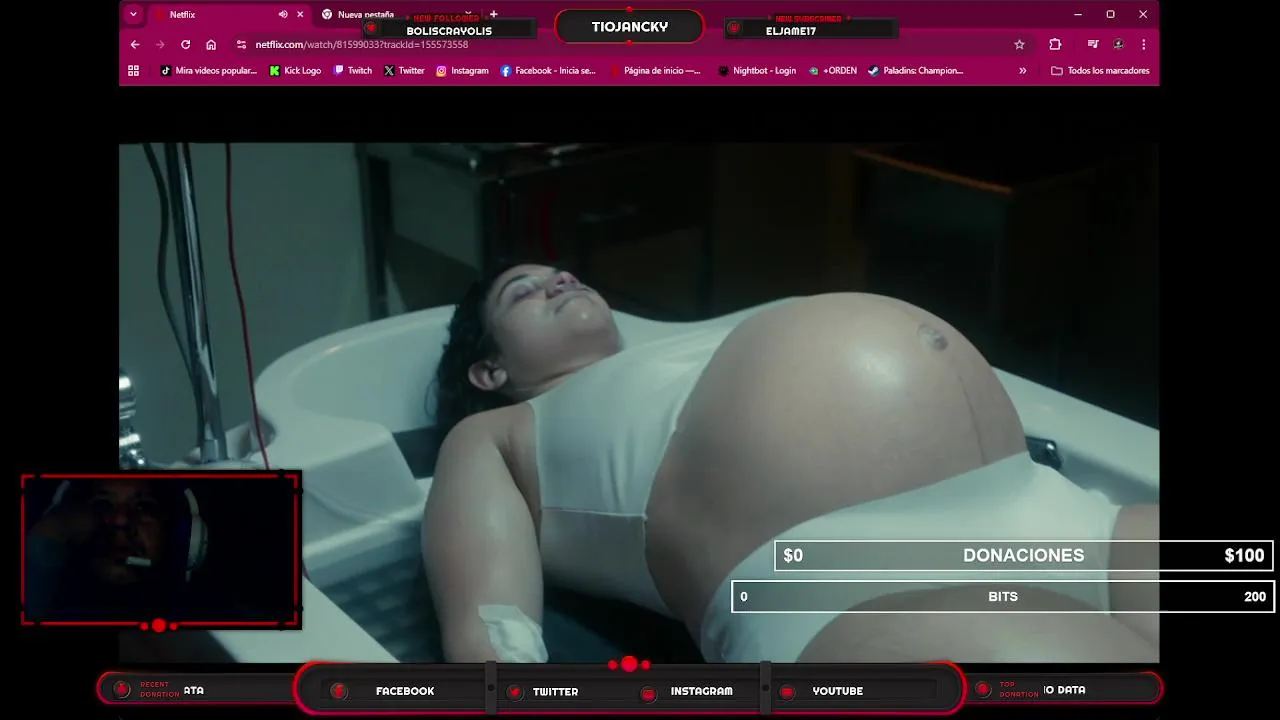Expand hidden bookmarks chevron
The width and height of the screenshot is (1280, 720).
click(1022, 71)
